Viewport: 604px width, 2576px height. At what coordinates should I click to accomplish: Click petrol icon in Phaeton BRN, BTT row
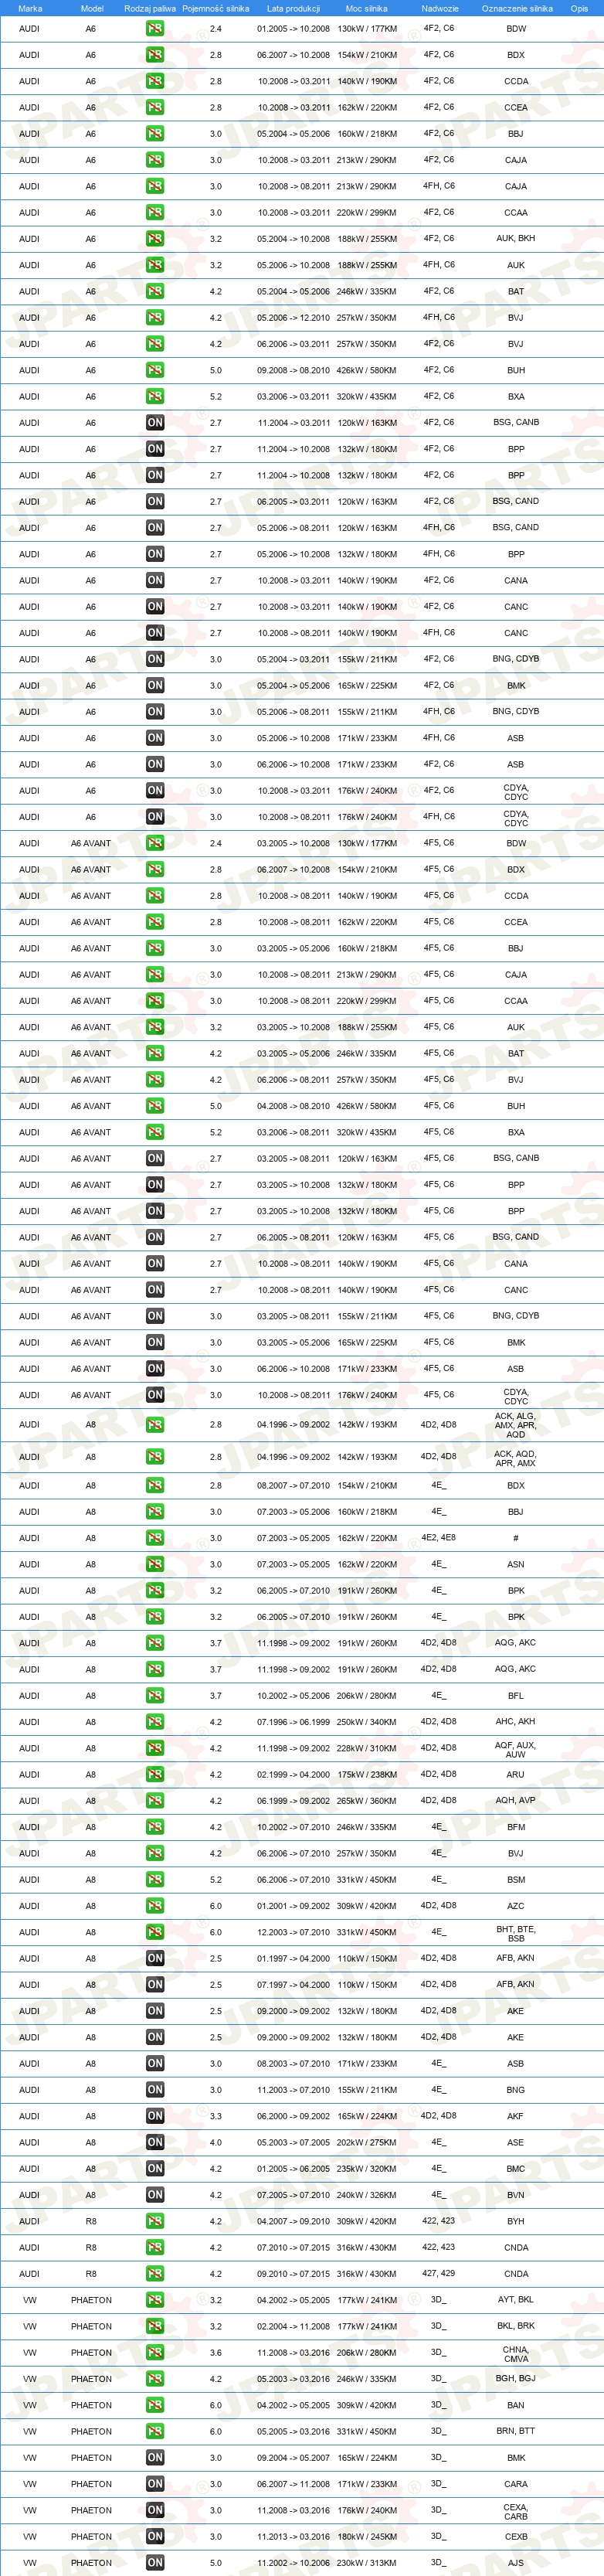coord(155,2431)
